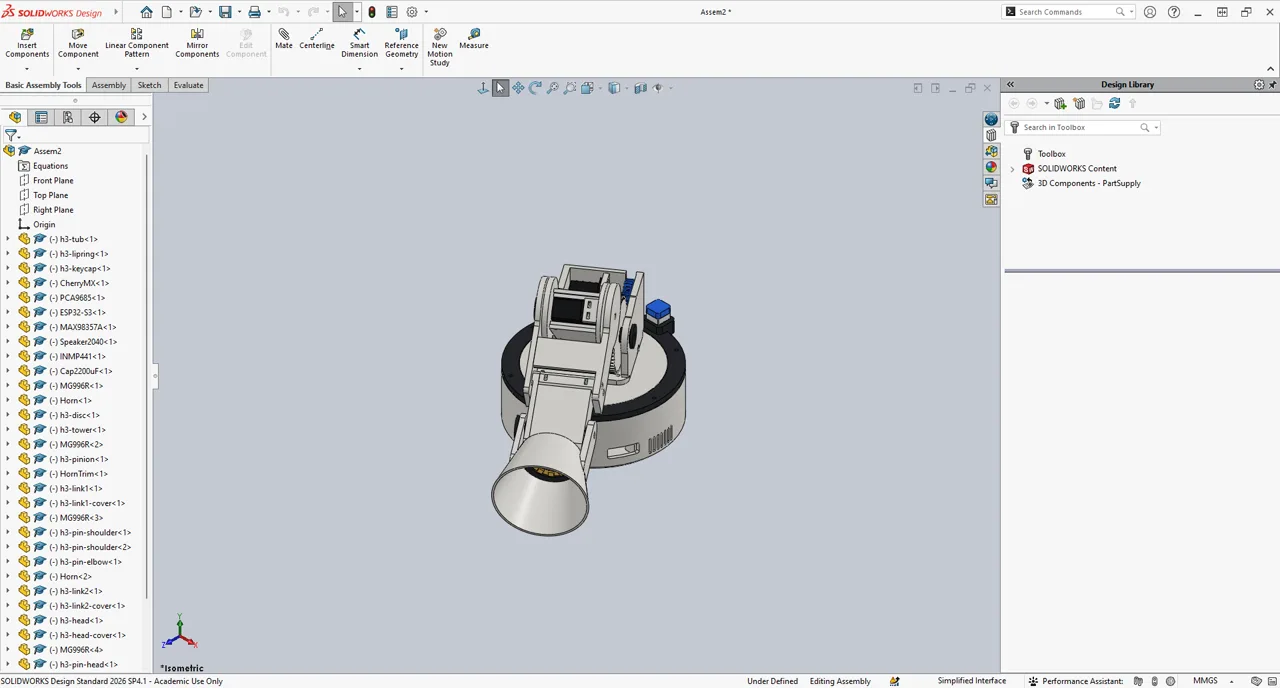1280x688 pixels.
Task: Switch to the Assembly ribbon tab
Action: [x=109, y=85]
